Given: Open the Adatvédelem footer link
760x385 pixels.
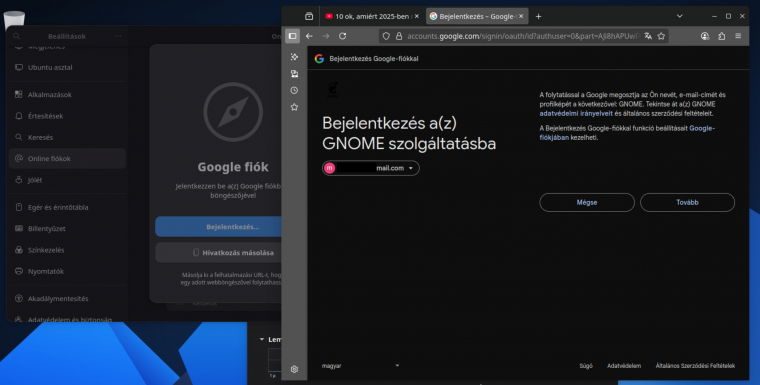Looking at the screenshot, I should pyautogui.click(x=624, y=366).
